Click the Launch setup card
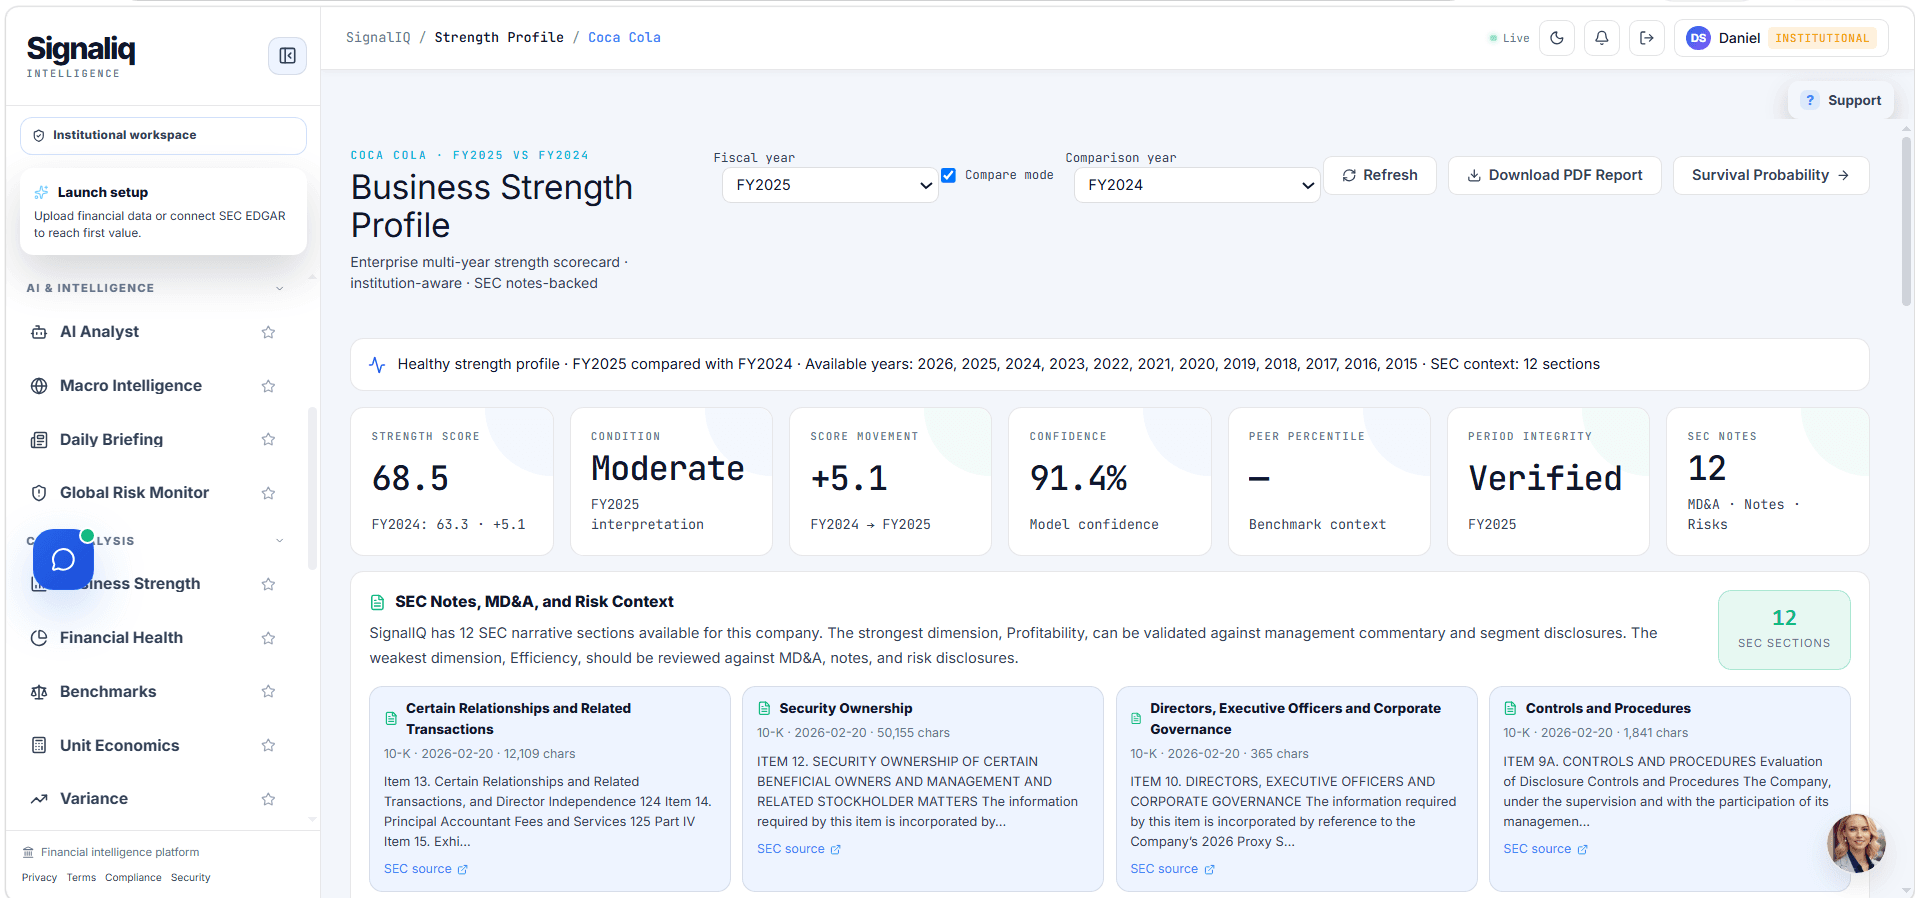 click(163, 212)
